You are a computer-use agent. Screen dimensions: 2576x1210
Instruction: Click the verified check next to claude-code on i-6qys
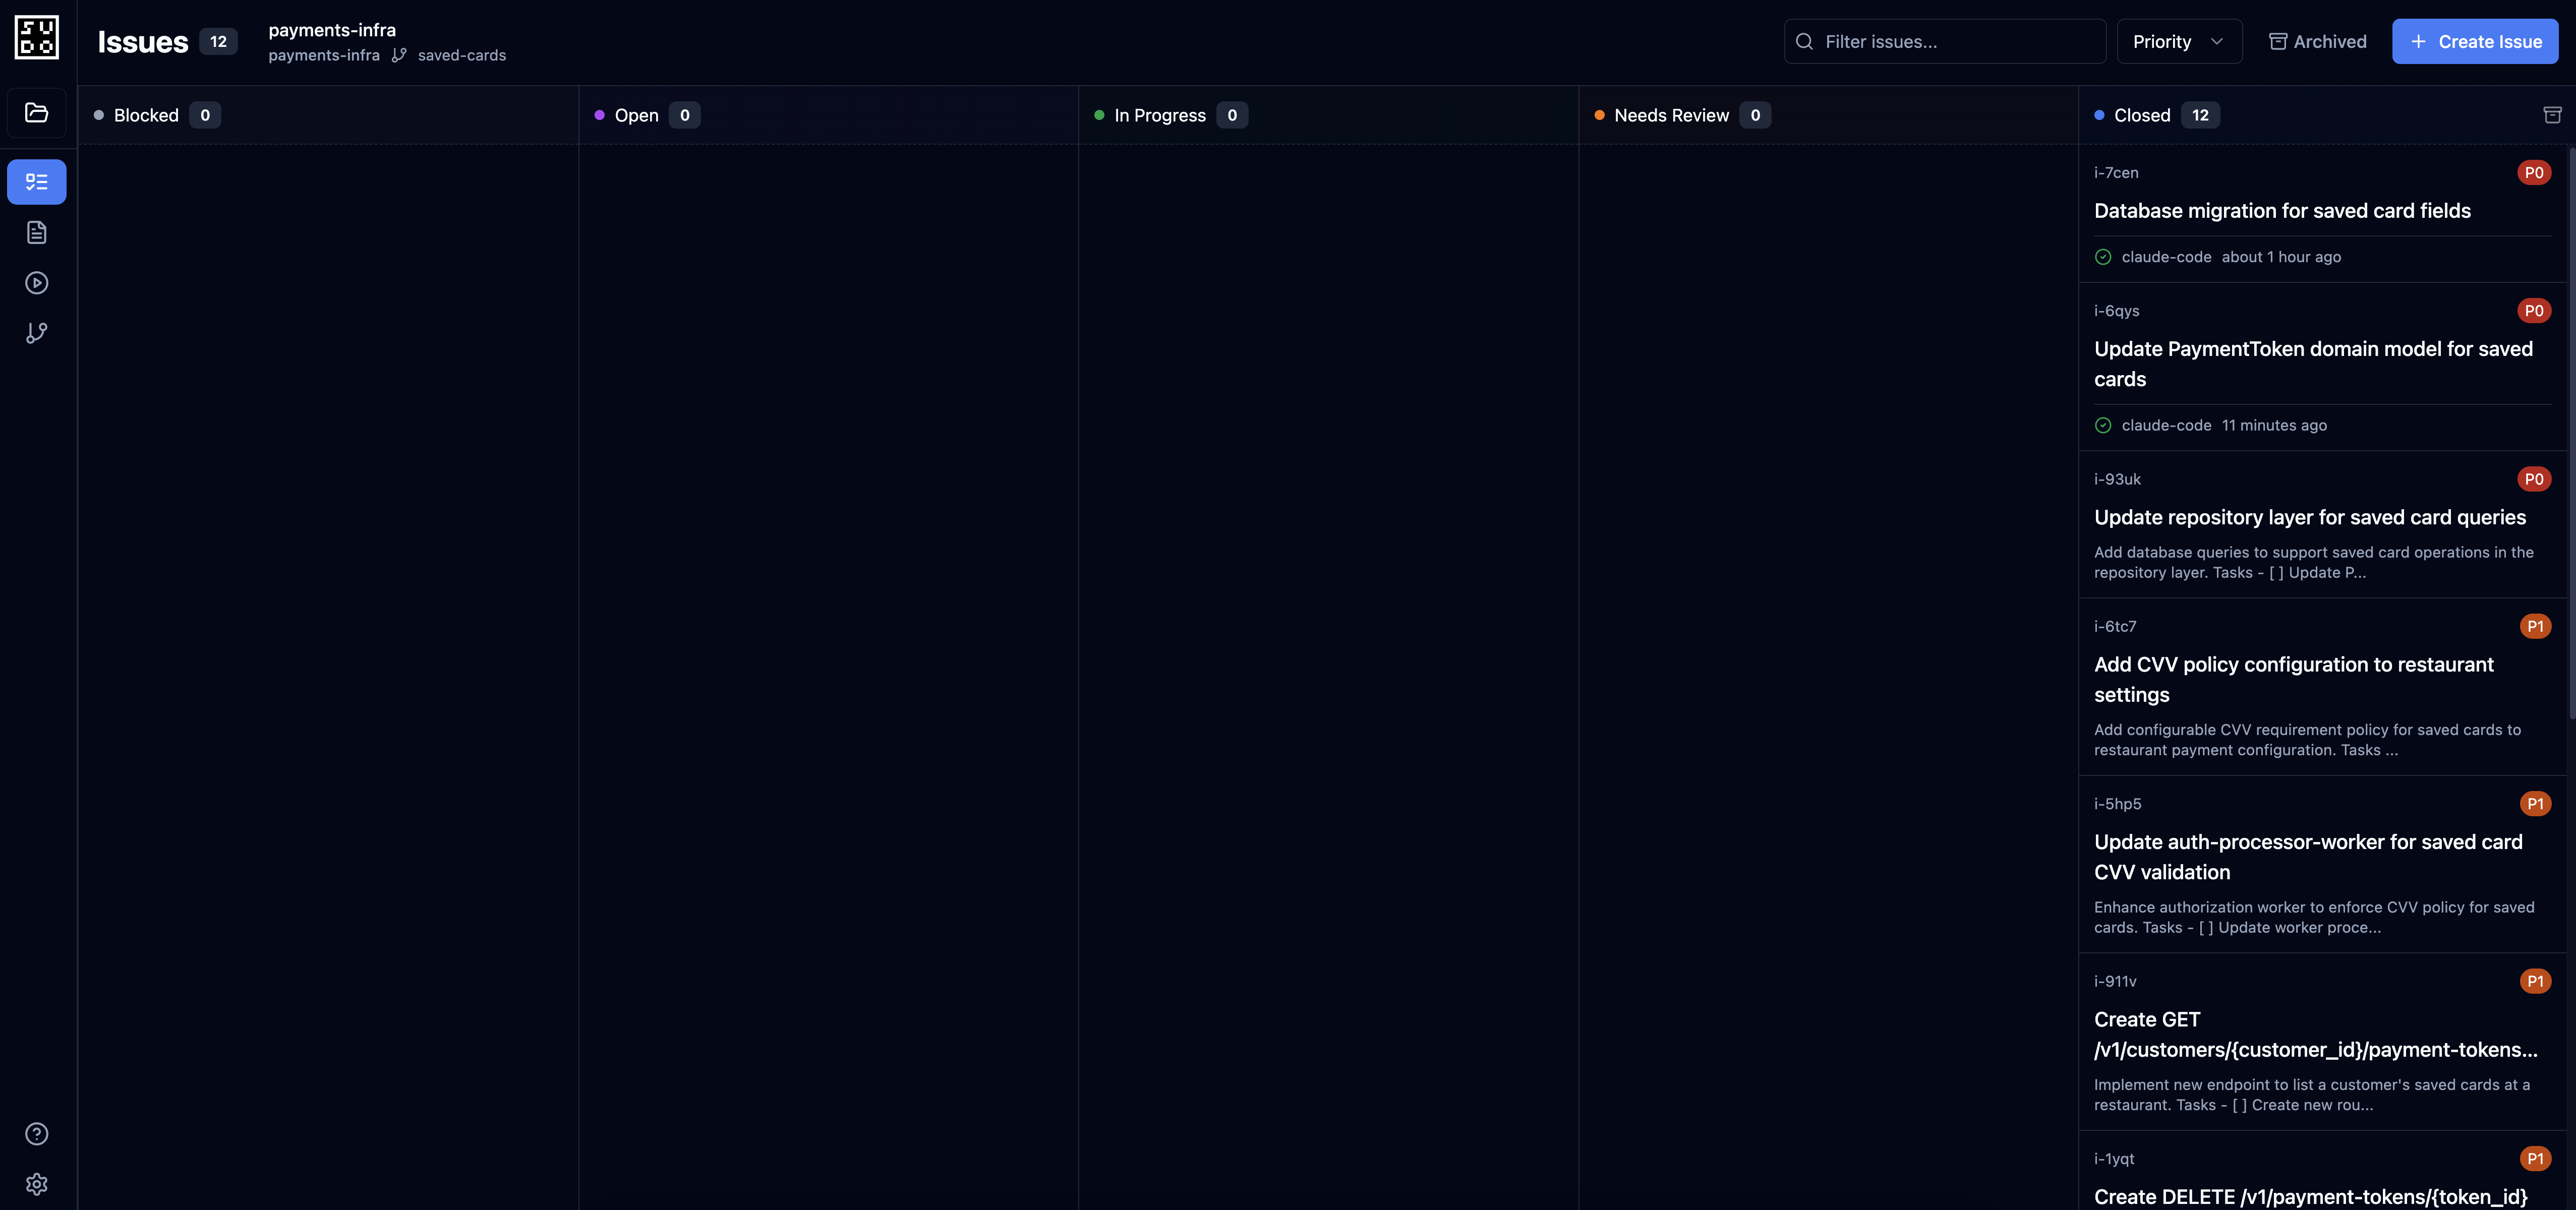[2104, 425]
